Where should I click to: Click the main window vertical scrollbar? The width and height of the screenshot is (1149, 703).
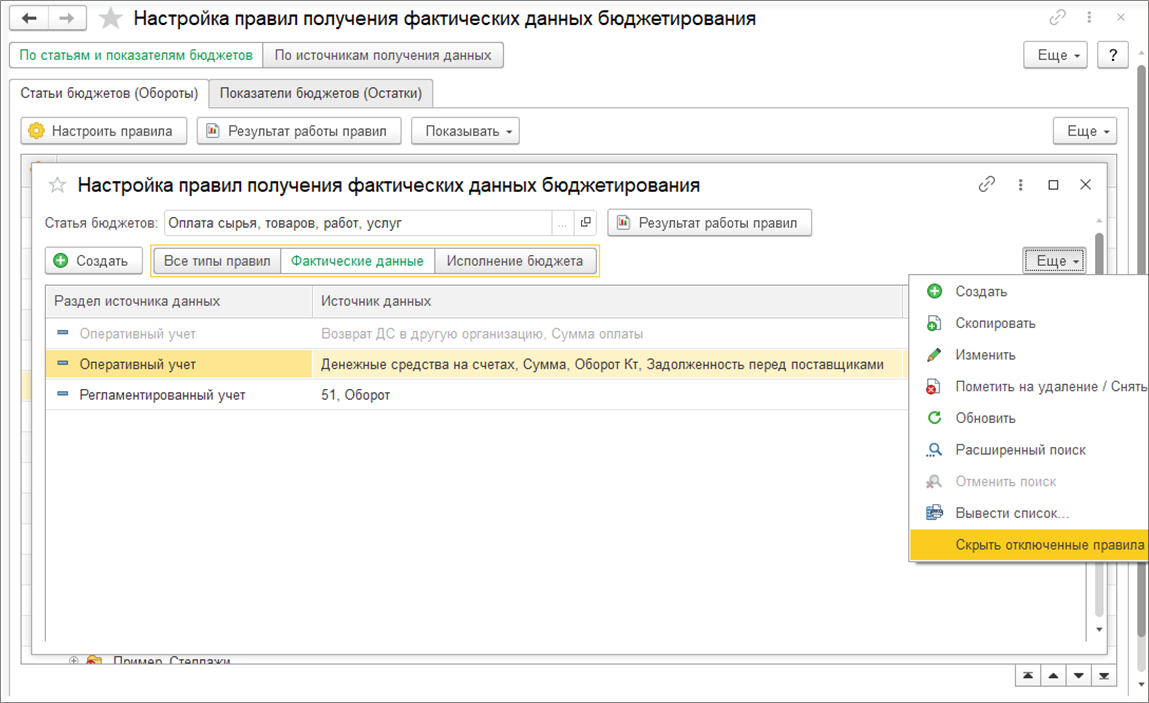point(1141,352)
